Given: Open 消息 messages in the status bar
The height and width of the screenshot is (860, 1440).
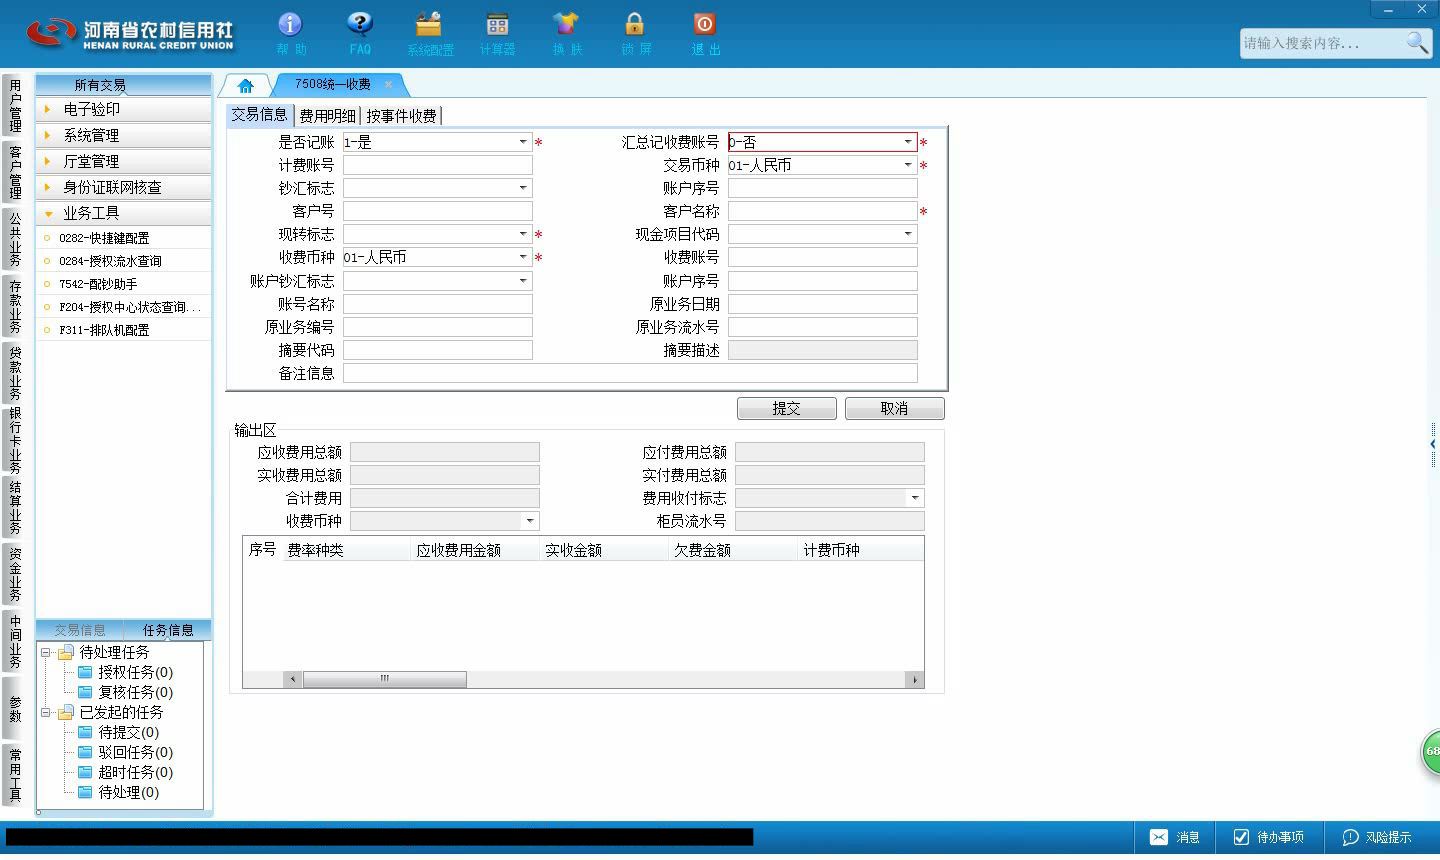Looking at the screenshot, I should pos(1175,837).
